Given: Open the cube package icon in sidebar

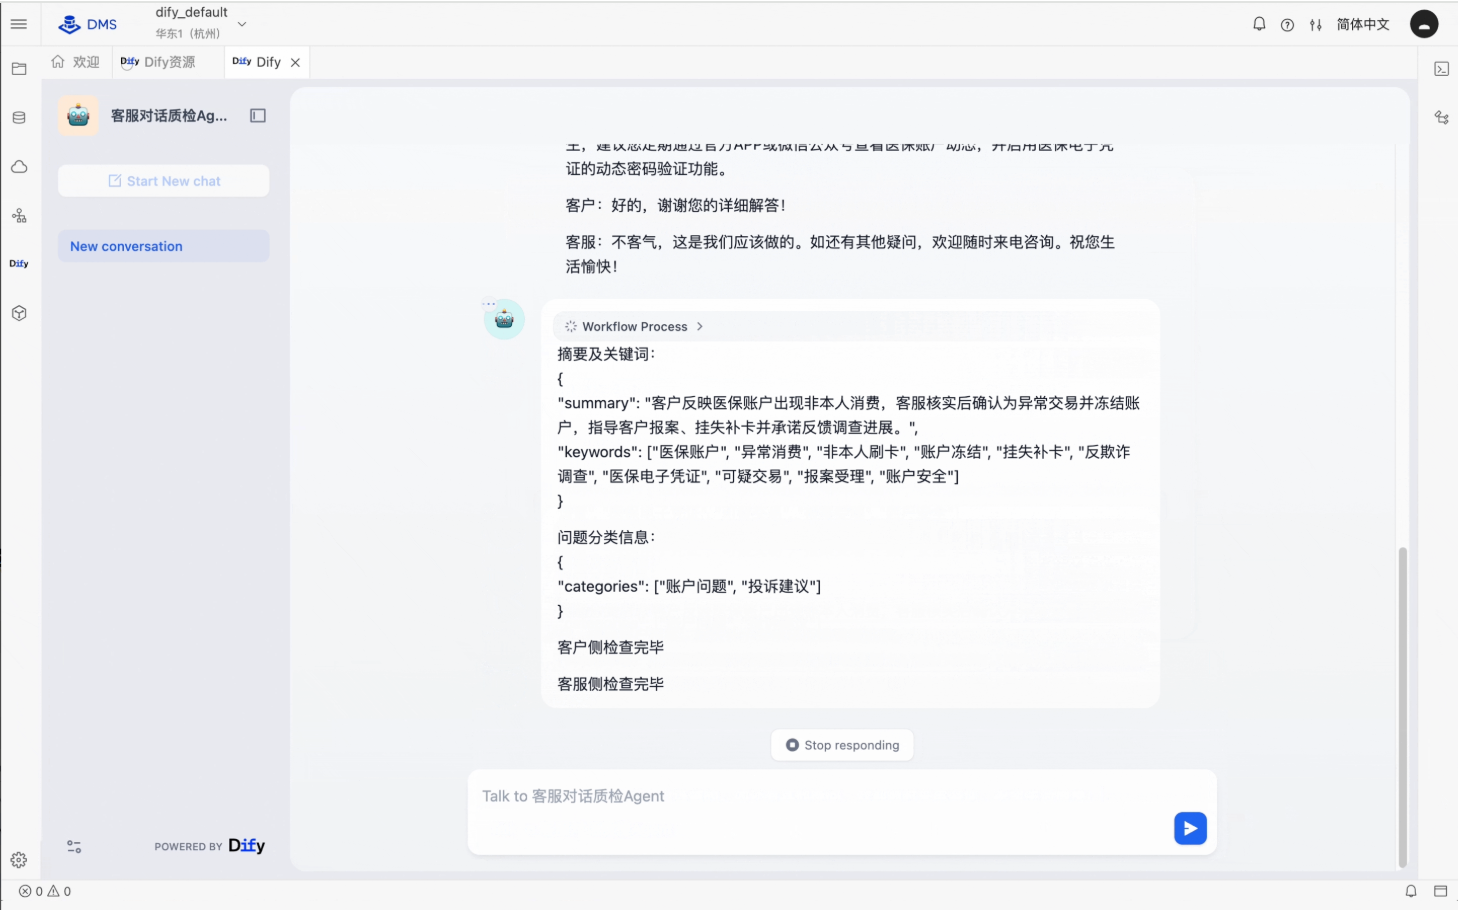Looking at the screenshot, I should tap(19, 313).
